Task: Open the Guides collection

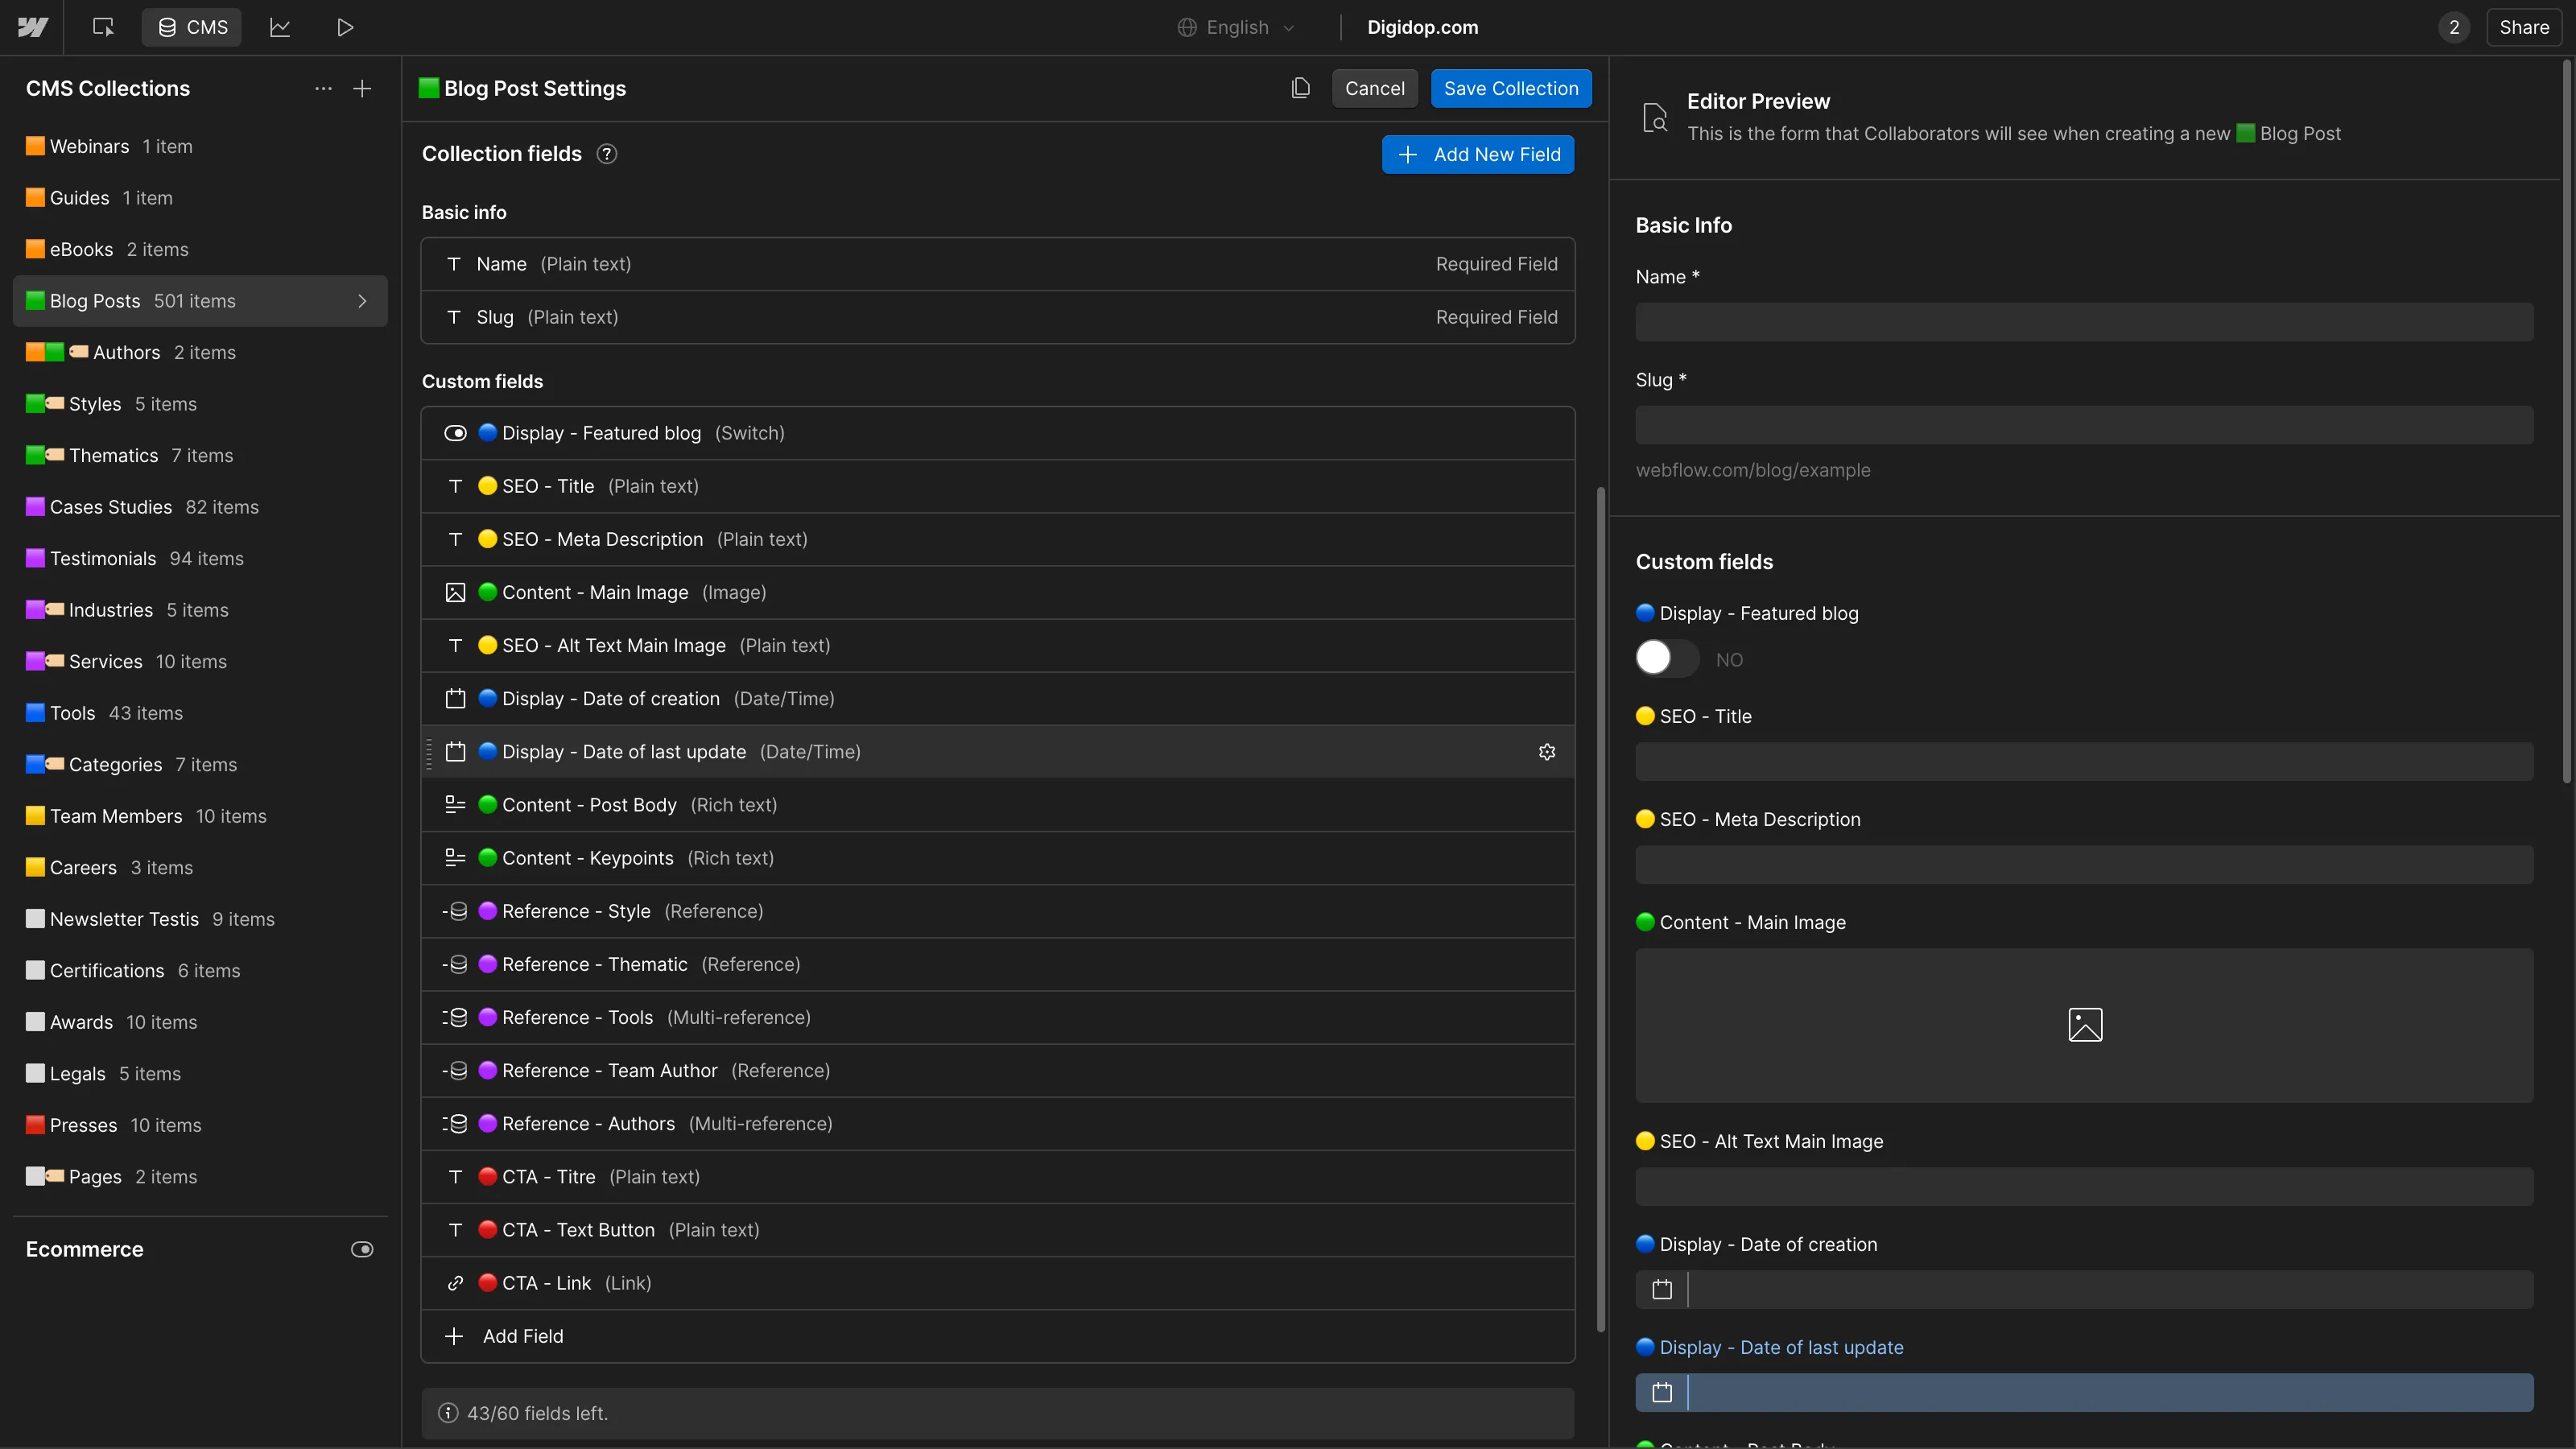Action: point(200,198)
